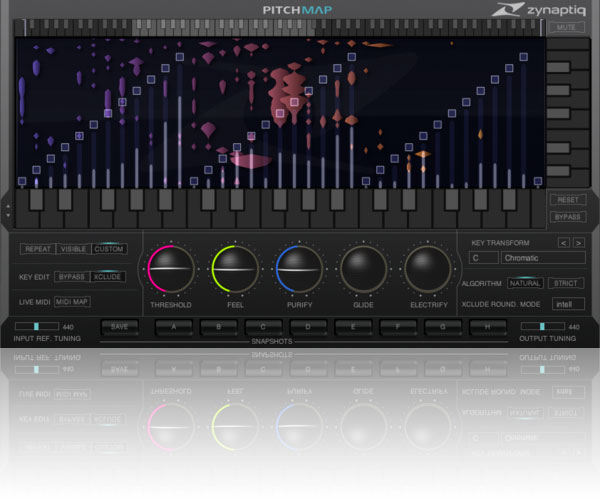
Task: Toggle the Key Edit BYPASS option
Action: (71, 276)
